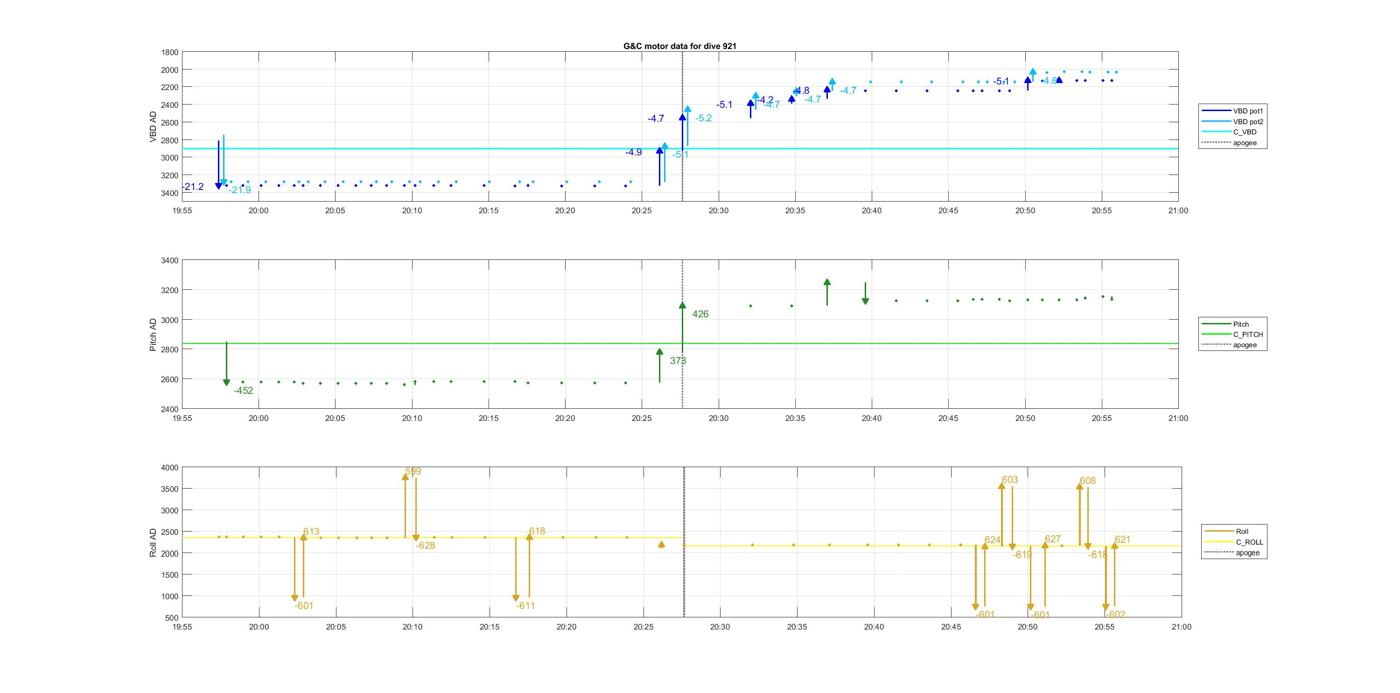The image size is (1400, 693).
Task: Click the '624' roll data label
Action: 992,540
